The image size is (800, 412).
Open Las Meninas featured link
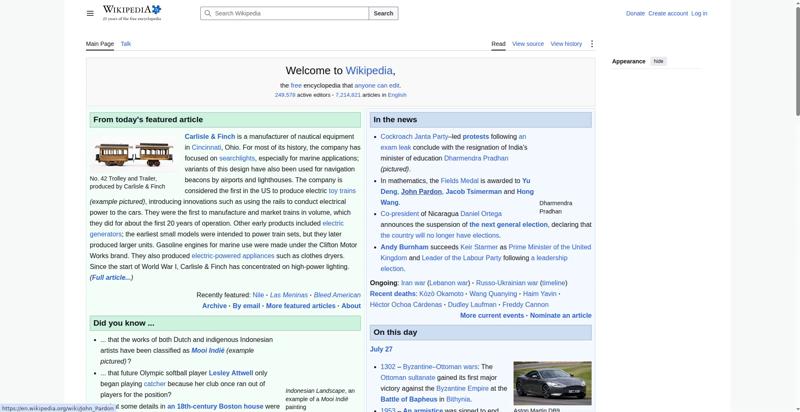coord(289,295)
